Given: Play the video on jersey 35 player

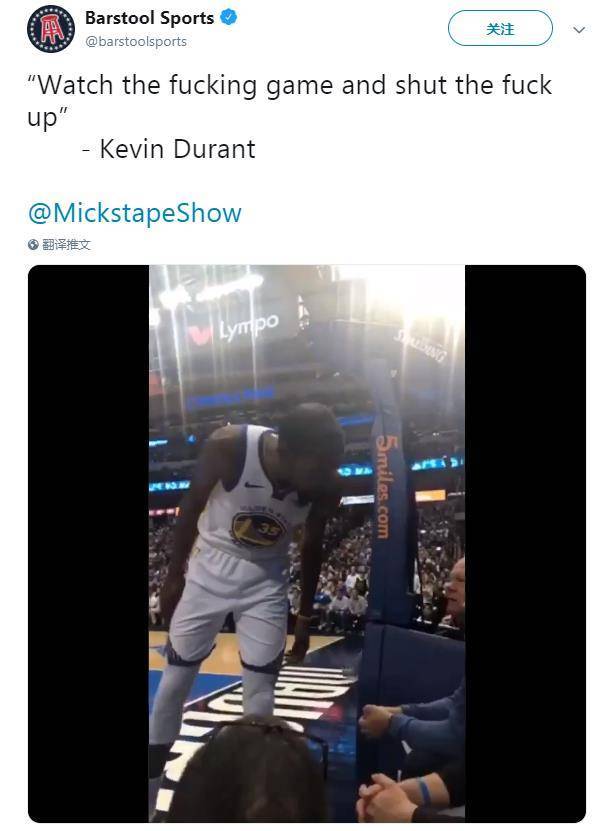Looking at the screenshot, I should (x=307, y=543).
